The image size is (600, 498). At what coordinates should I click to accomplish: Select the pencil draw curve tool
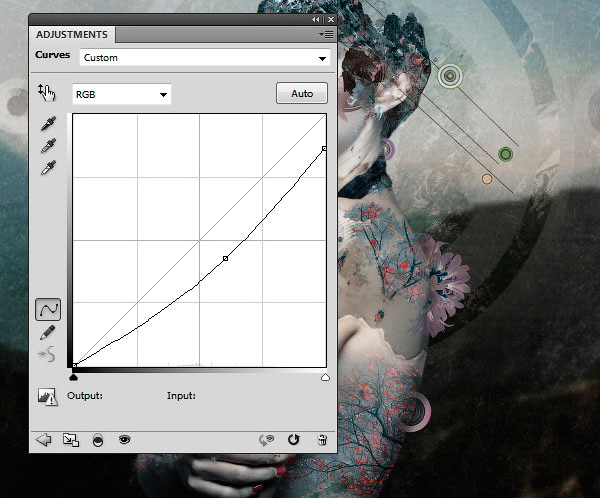(x=47, y=332)
